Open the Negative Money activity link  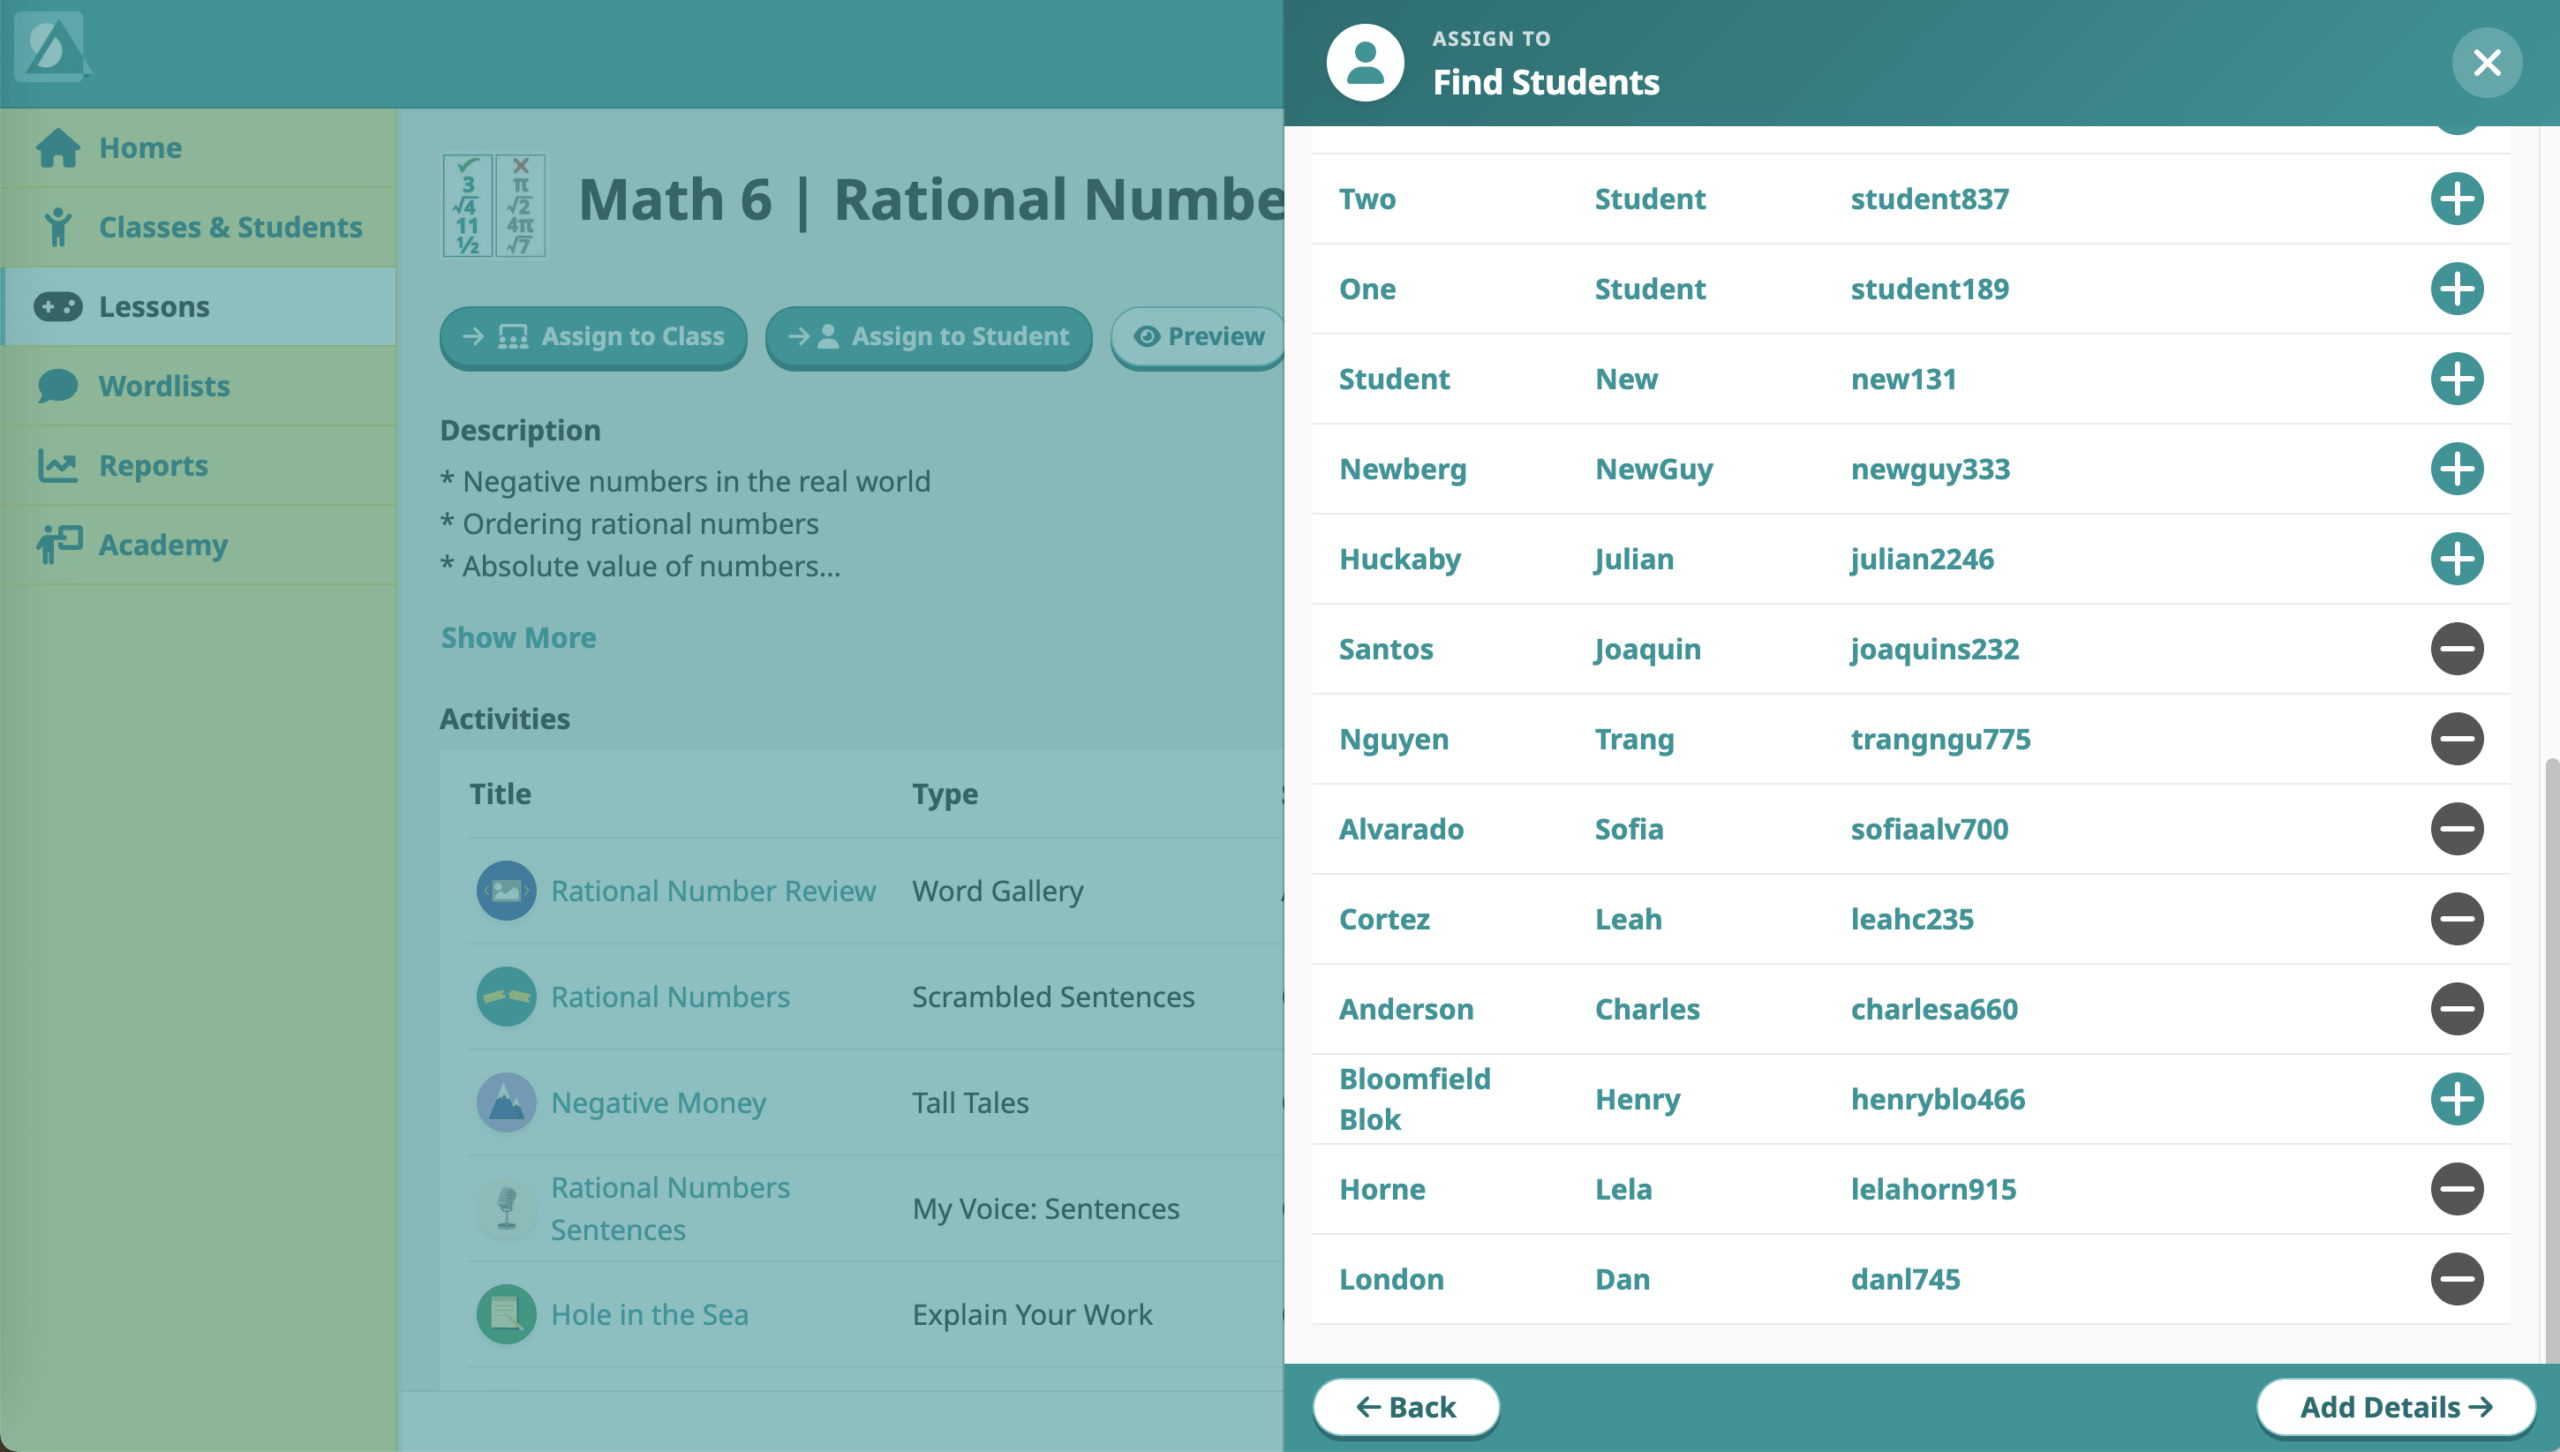[x=658, y=1103]
